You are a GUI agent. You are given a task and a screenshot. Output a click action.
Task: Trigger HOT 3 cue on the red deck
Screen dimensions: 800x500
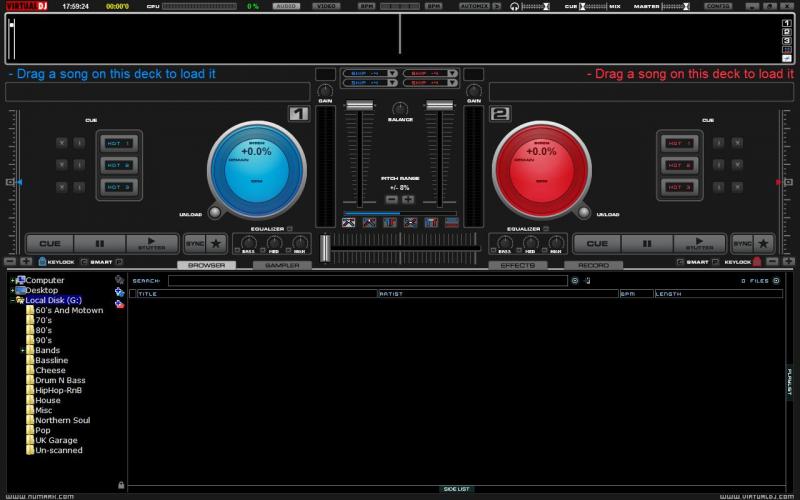coord(679,187)
